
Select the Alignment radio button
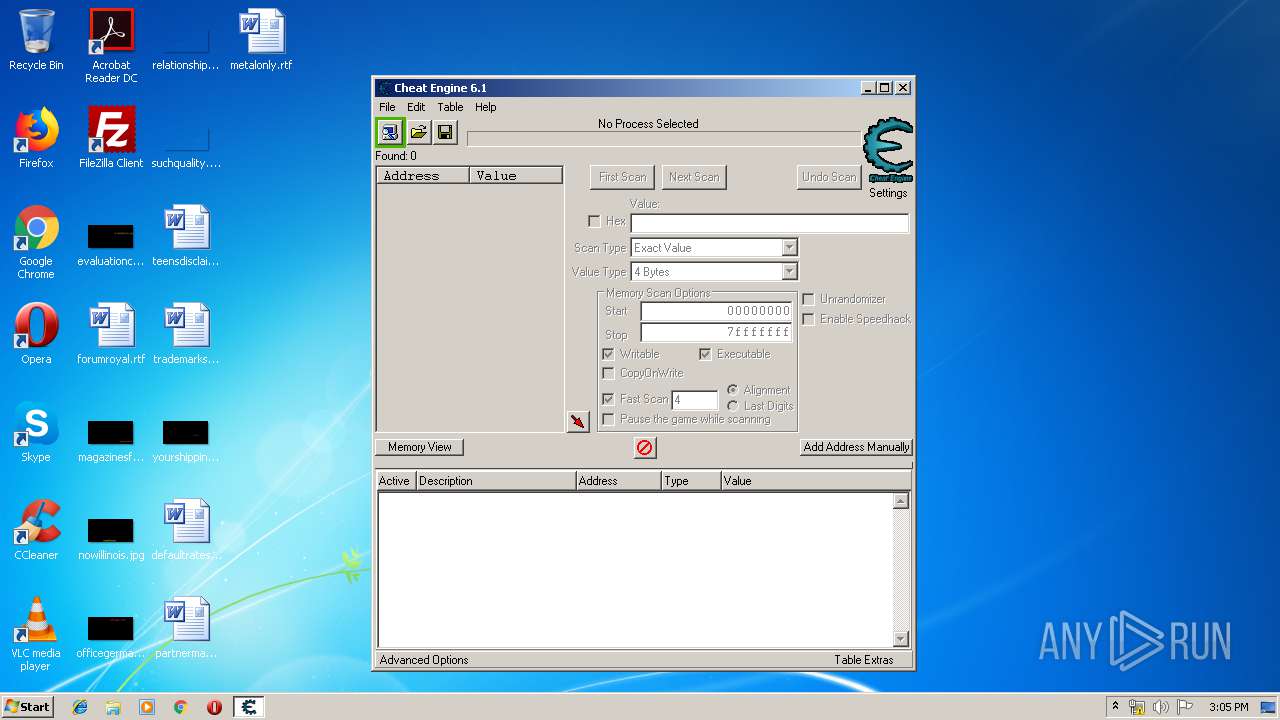[x=733, y=390]
